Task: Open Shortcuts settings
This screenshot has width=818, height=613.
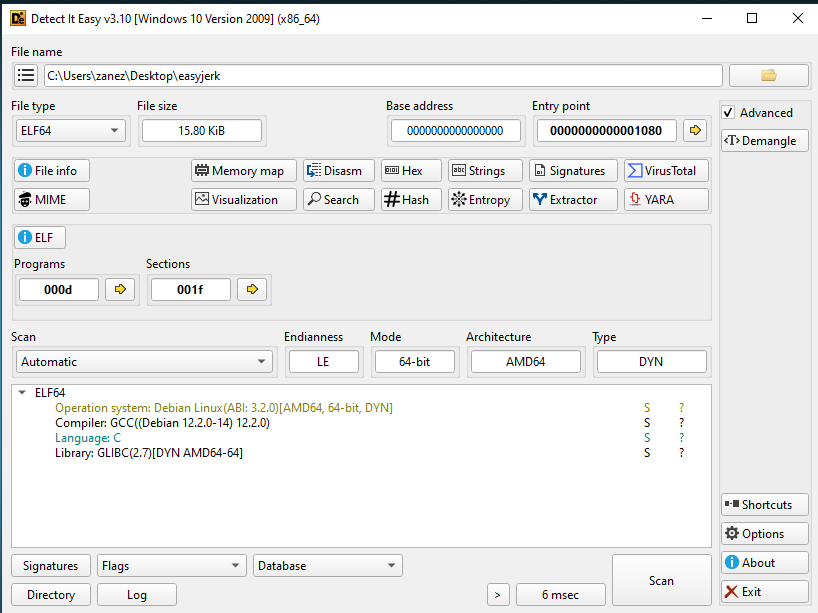Action: [765, 504]
